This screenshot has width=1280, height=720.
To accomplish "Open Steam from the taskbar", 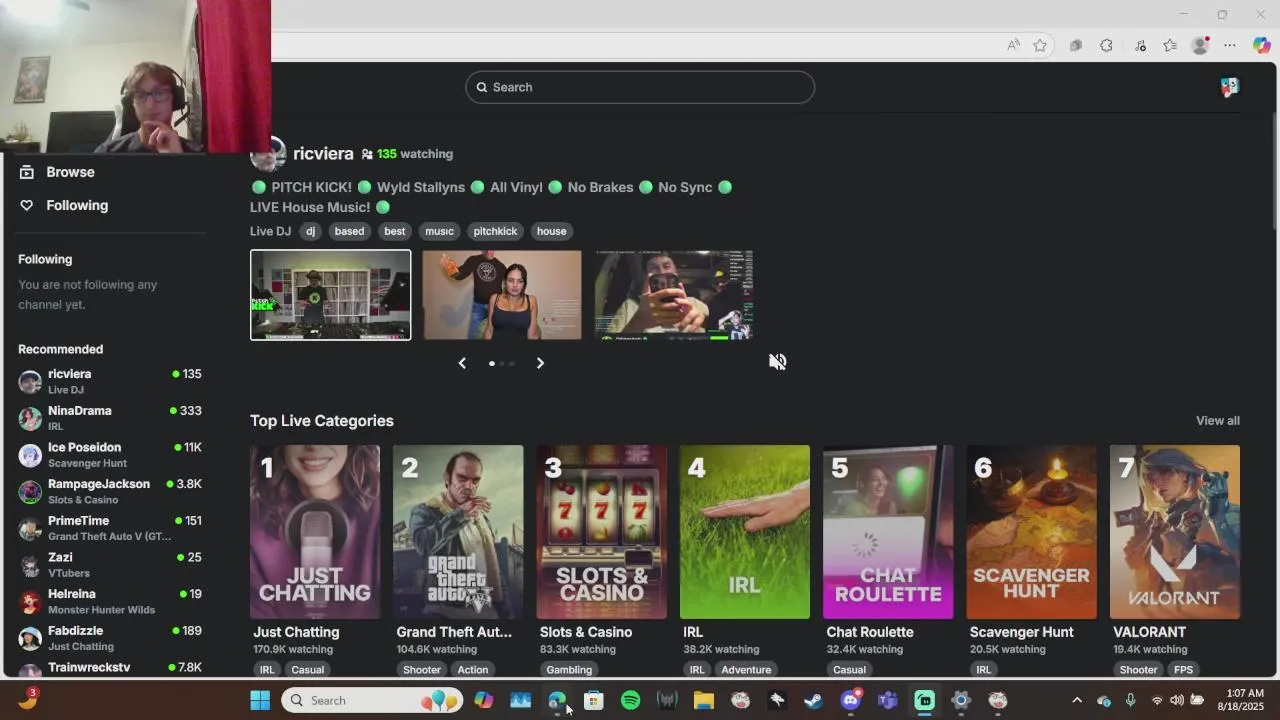I will [x=813, y=700].
